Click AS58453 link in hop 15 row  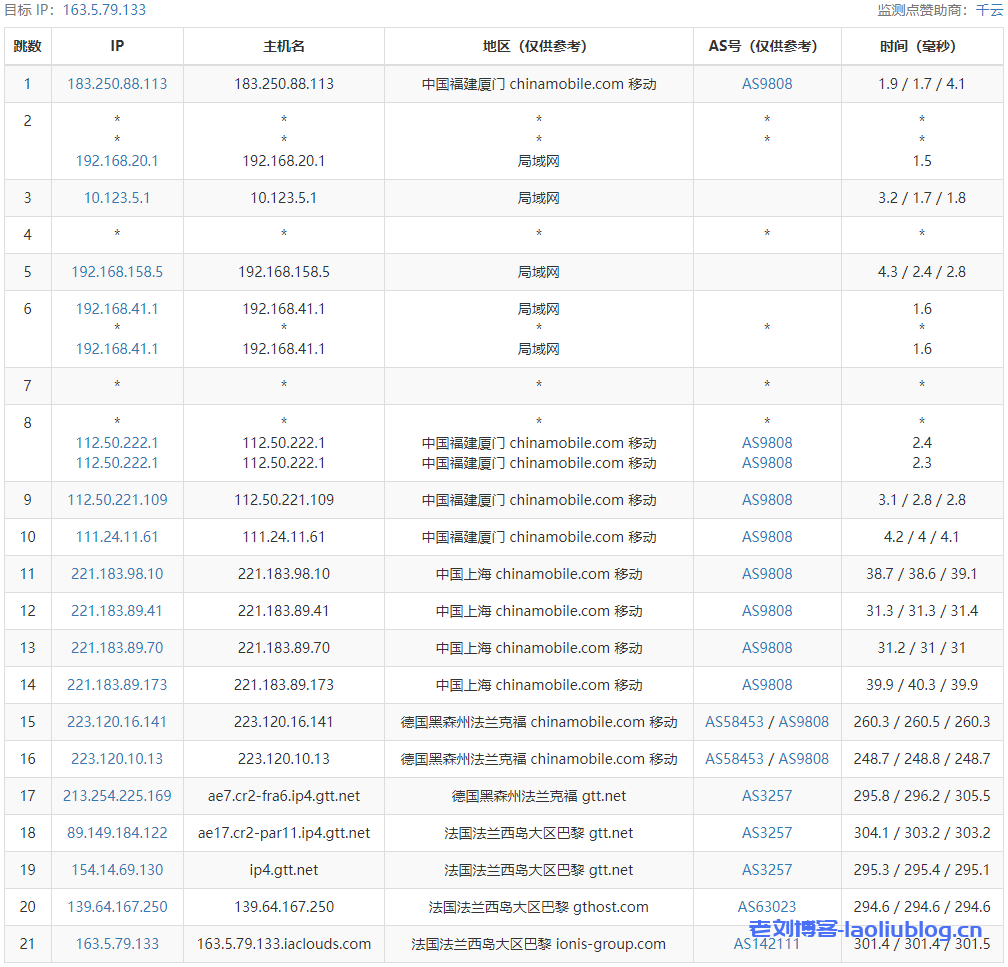[734, 722]
